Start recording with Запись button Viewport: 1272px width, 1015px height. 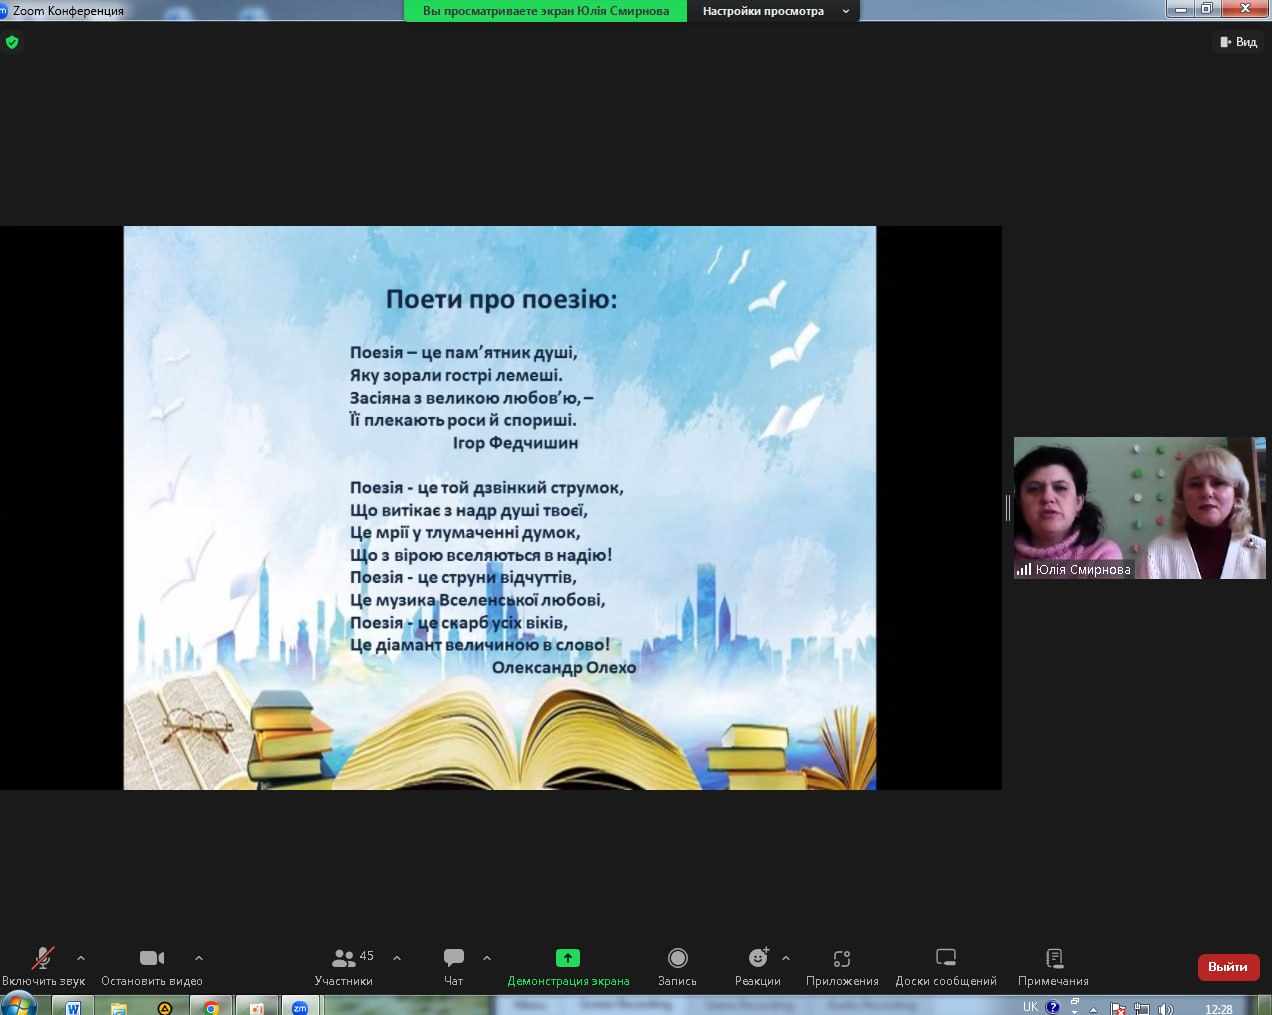(677, 959)
